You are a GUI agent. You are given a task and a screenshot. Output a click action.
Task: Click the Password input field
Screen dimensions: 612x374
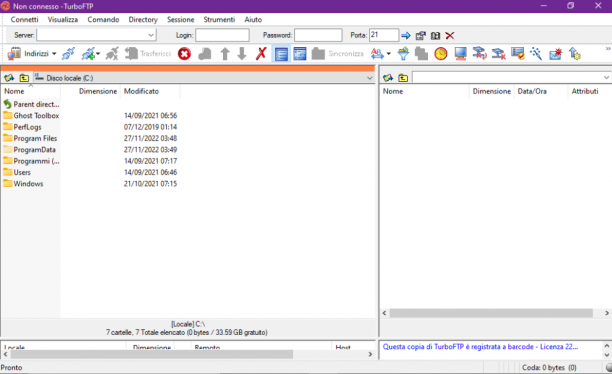click(x=318, y=35)
